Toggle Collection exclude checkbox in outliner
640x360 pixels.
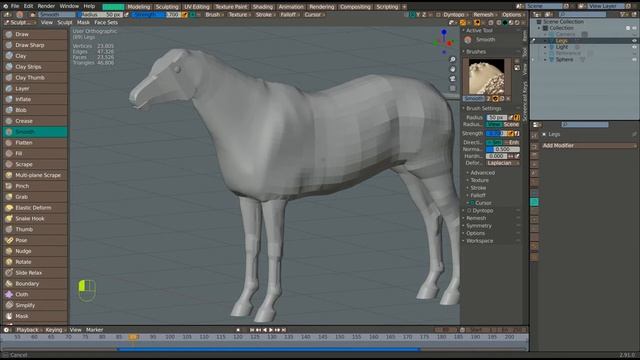tap(628, 28)
